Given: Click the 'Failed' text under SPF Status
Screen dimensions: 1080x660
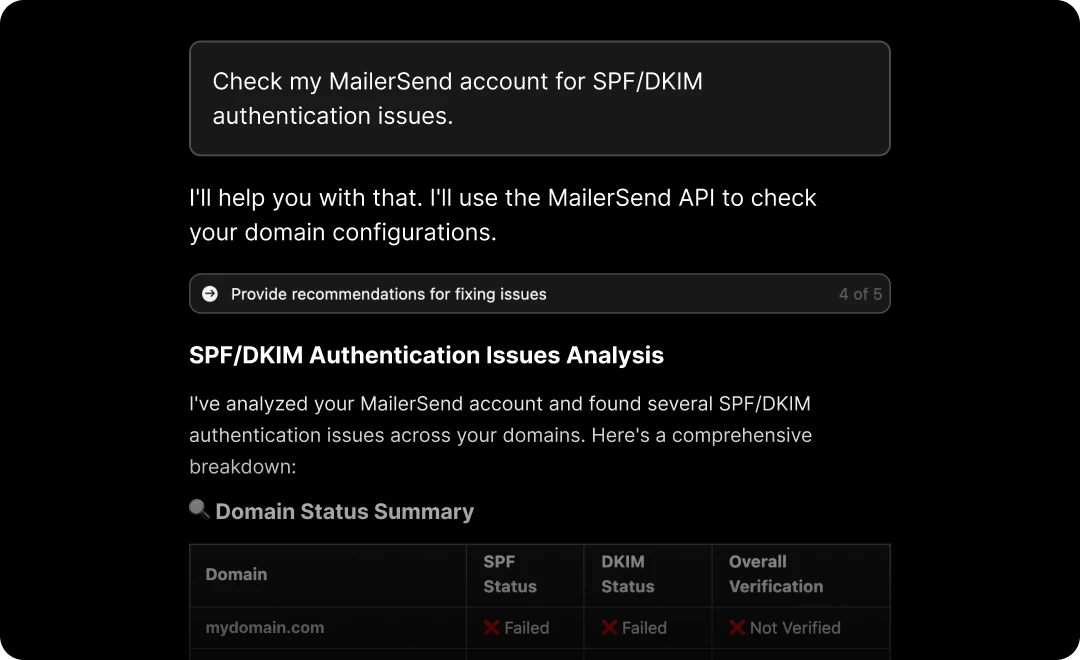Looking at the screenshot, I should pyautogui.click(x=527, y=628).
